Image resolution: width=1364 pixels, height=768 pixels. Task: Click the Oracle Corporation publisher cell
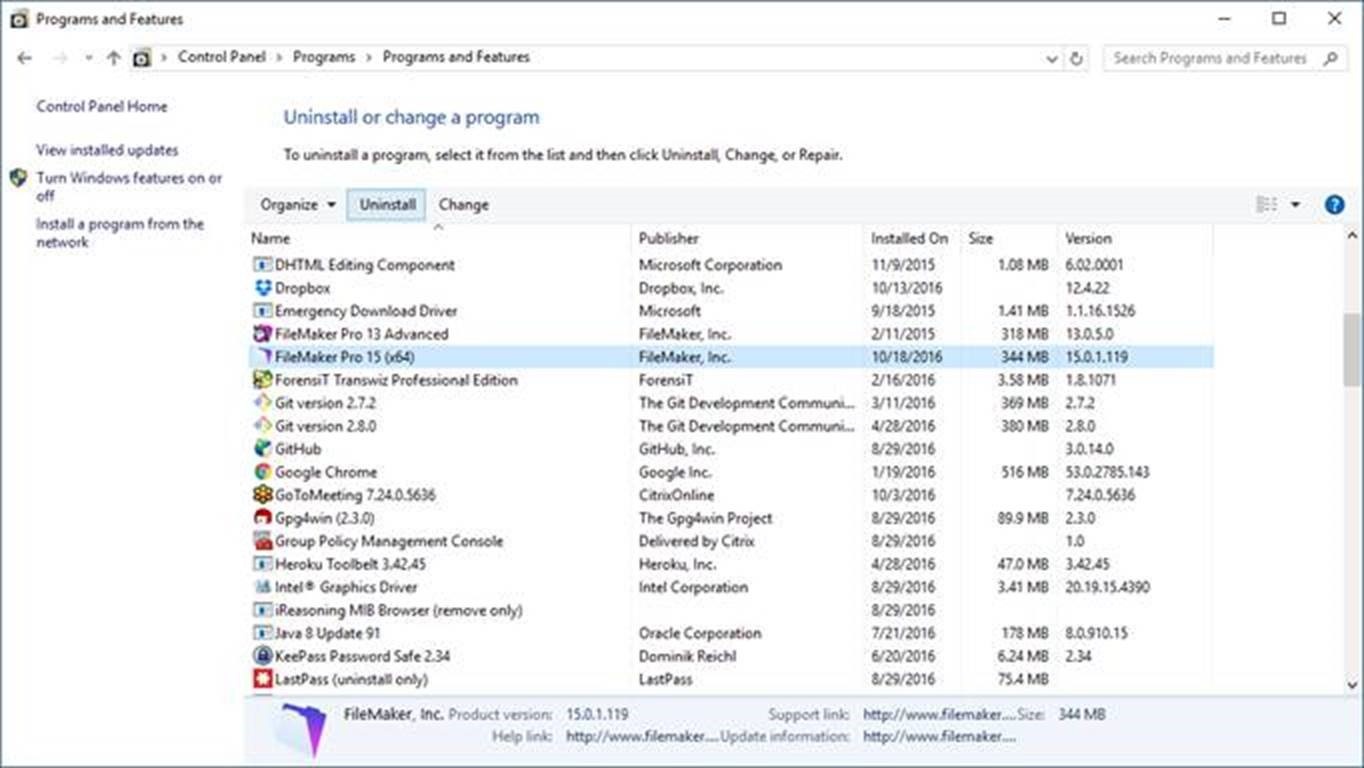[x=700, y=633]
